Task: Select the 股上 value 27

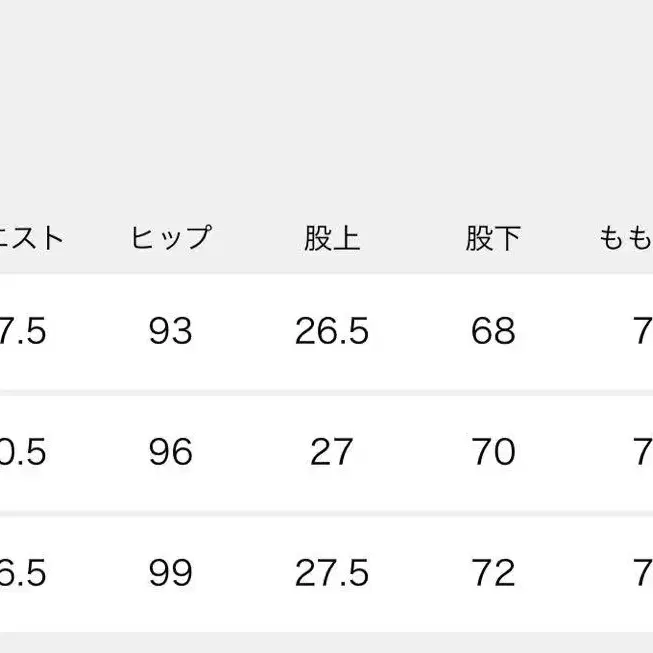Action: [332, 452]
